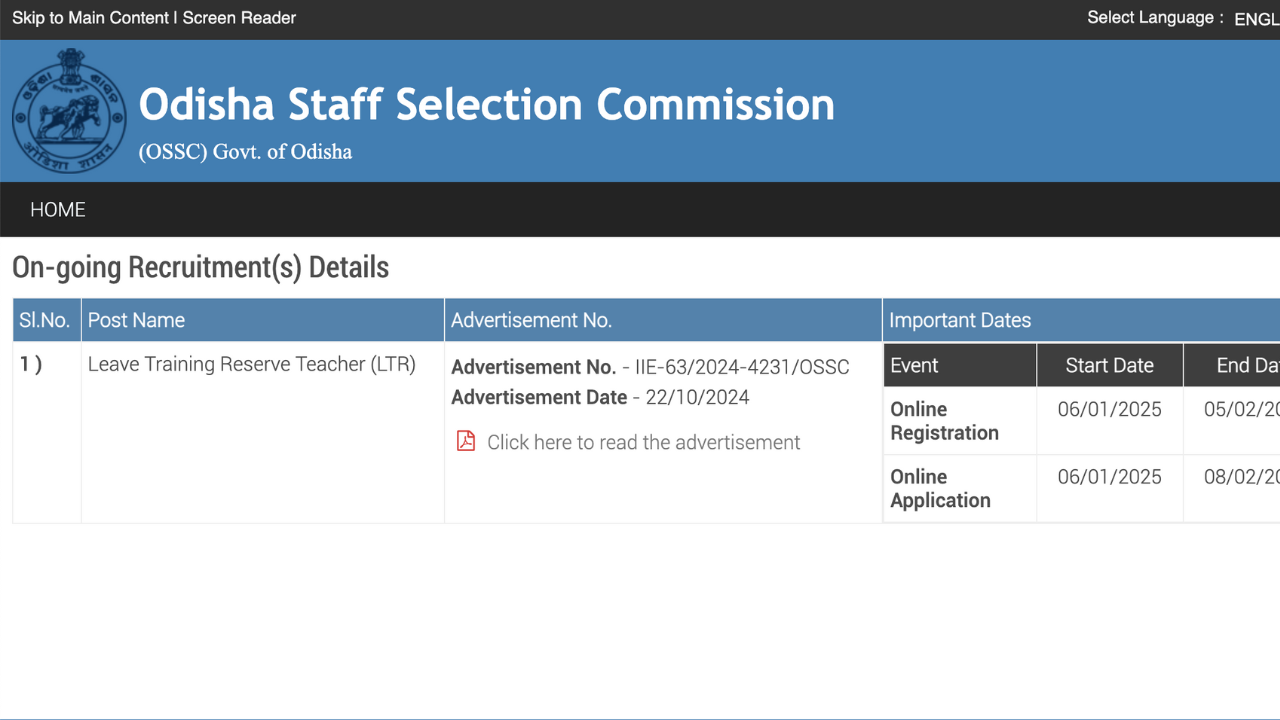Click the Post Name column header
The image size is (1280, 720).
136,319
